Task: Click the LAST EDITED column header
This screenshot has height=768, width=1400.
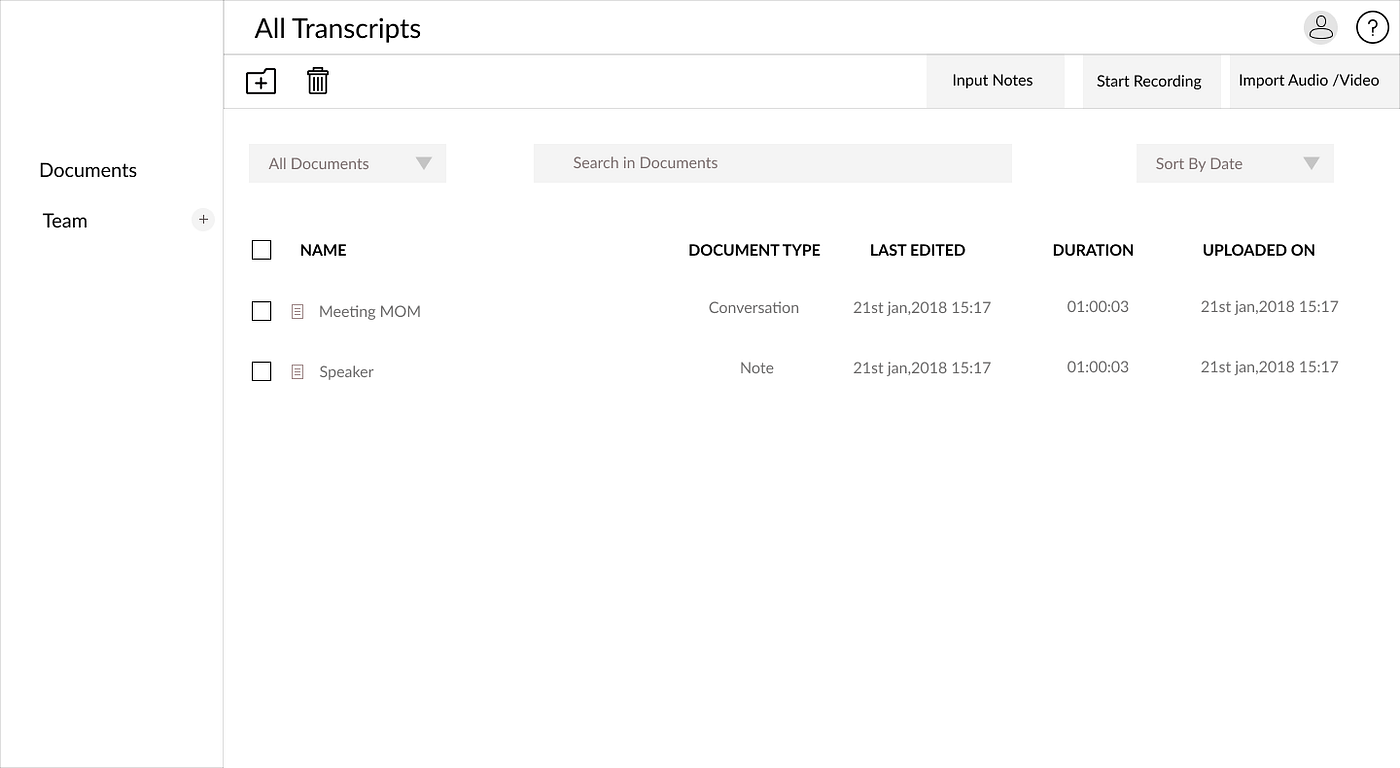Action: [x=917, y=250]
